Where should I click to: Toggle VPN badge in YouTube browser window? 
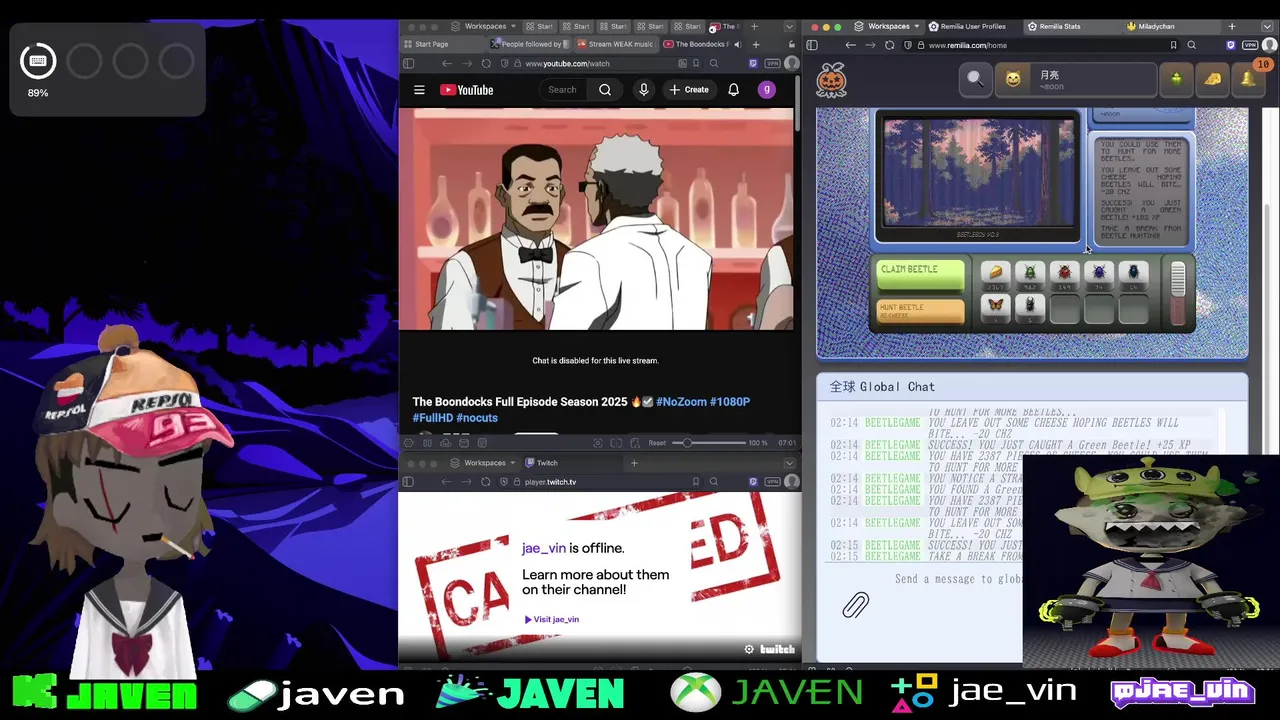click(772, 63)
